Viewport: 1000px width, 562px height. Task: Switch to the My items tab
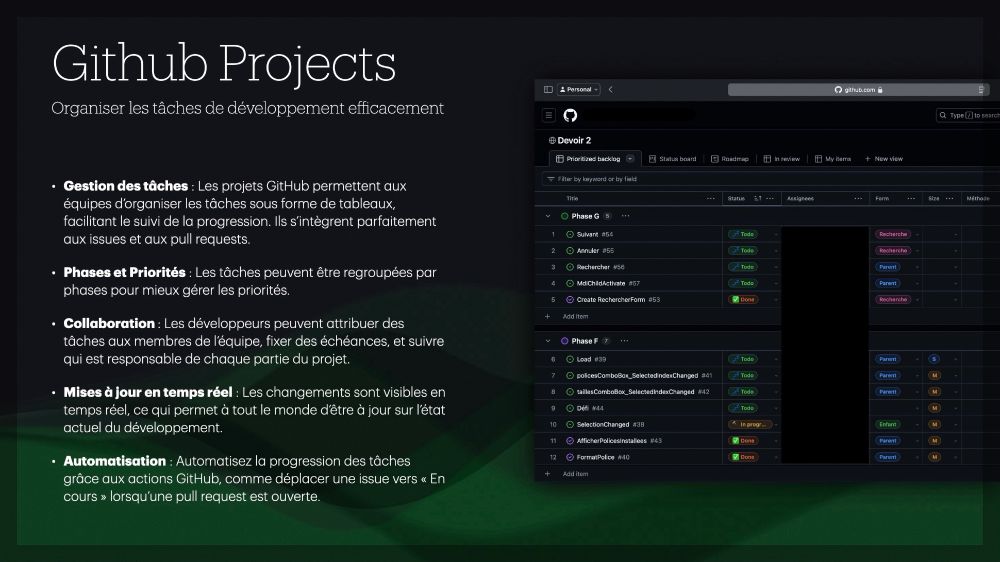(x=832, y=159)
